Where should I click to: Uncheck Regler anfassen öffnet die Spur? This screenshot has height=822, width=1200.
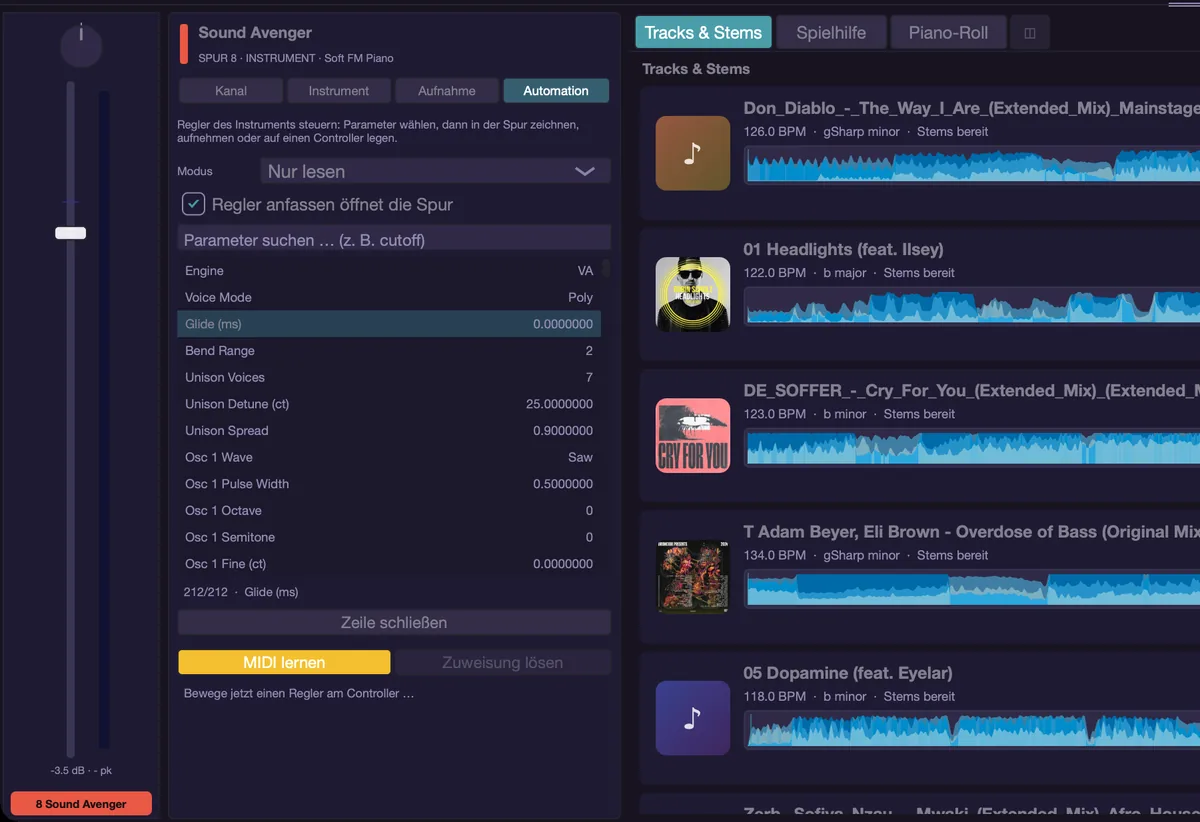pyautogui.click(x=193, y=204)
